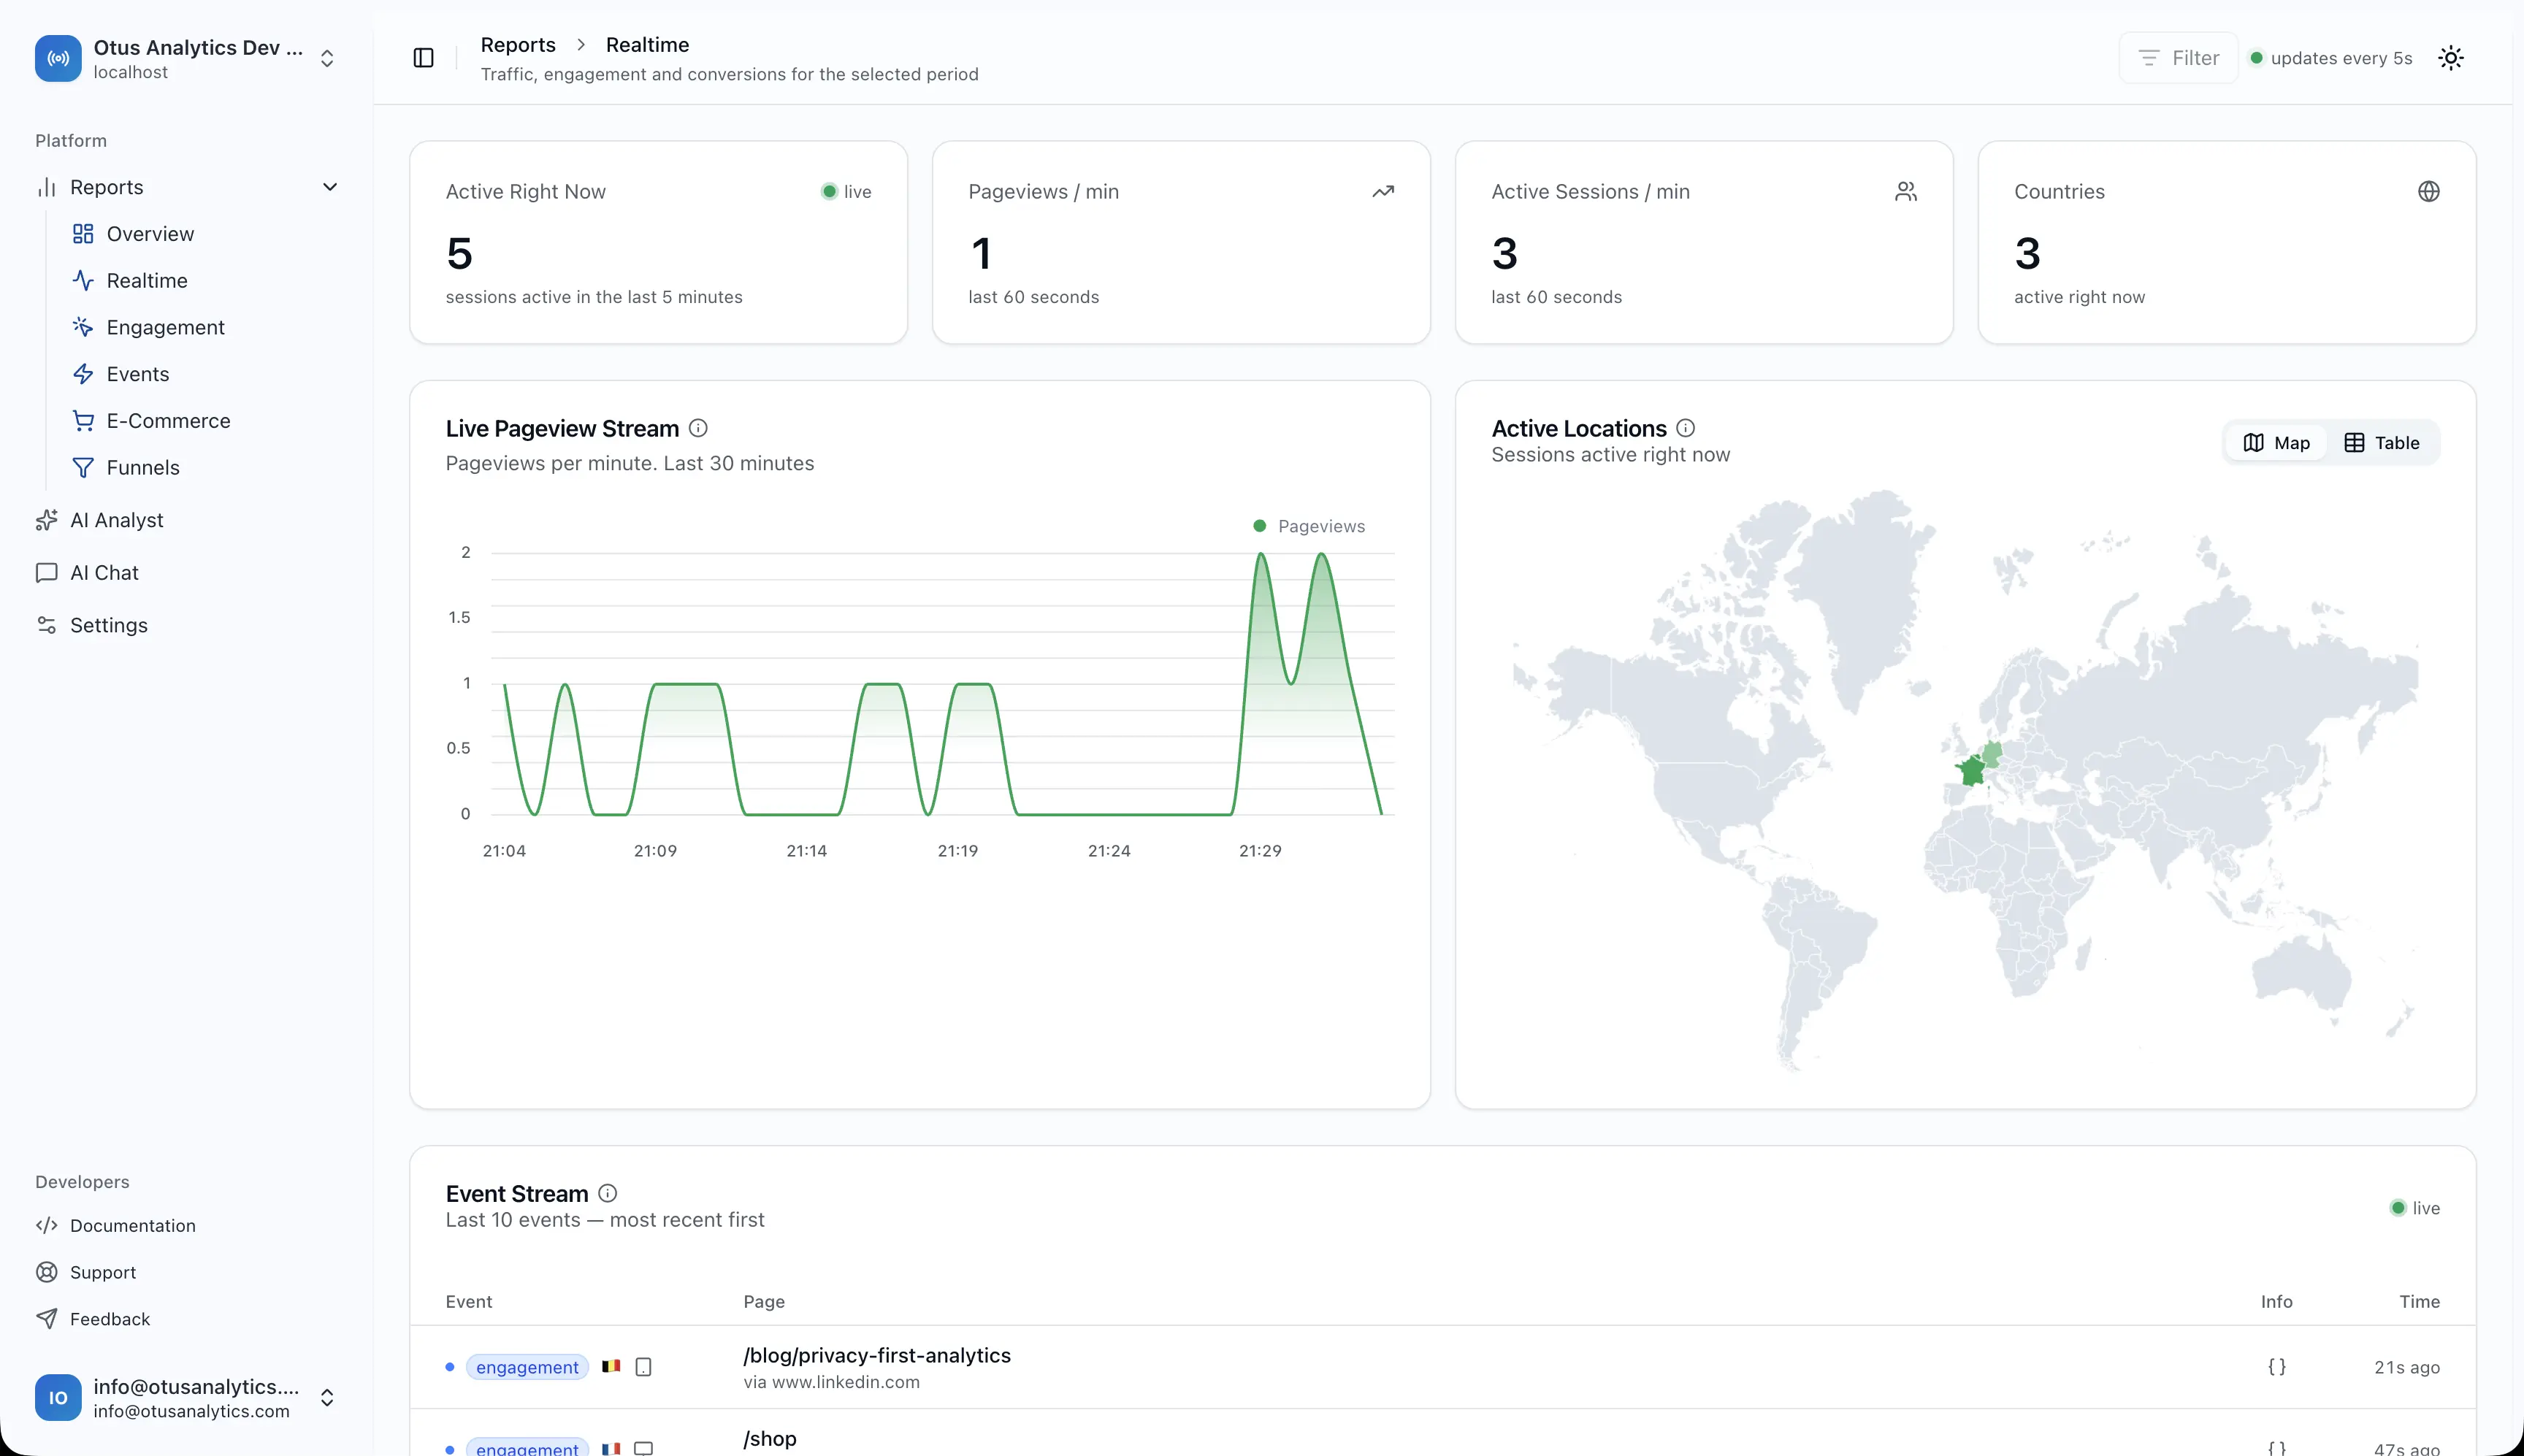Click the AI Chat bubble icon
Screen dimensions: 2524x1456
[x=46, y=573]
